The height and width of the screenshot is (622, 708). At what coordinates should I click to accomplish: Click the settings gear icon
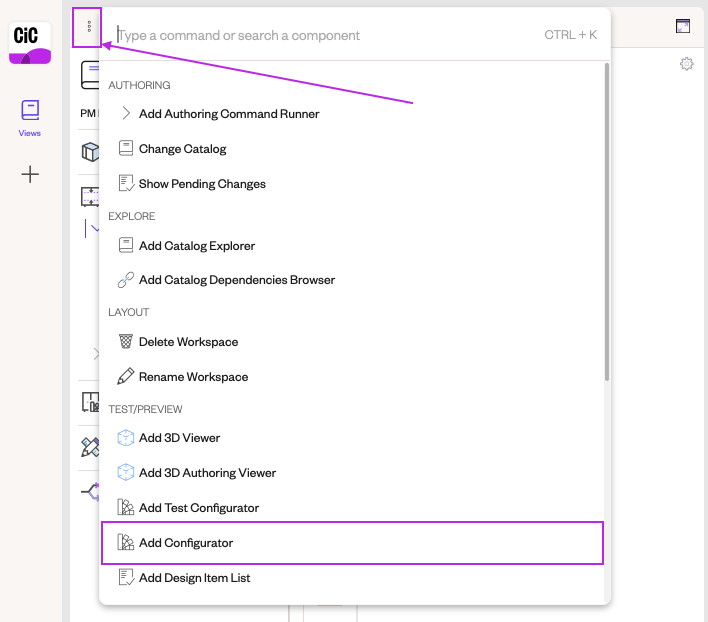pyautogui.click(x=686, y=64)
